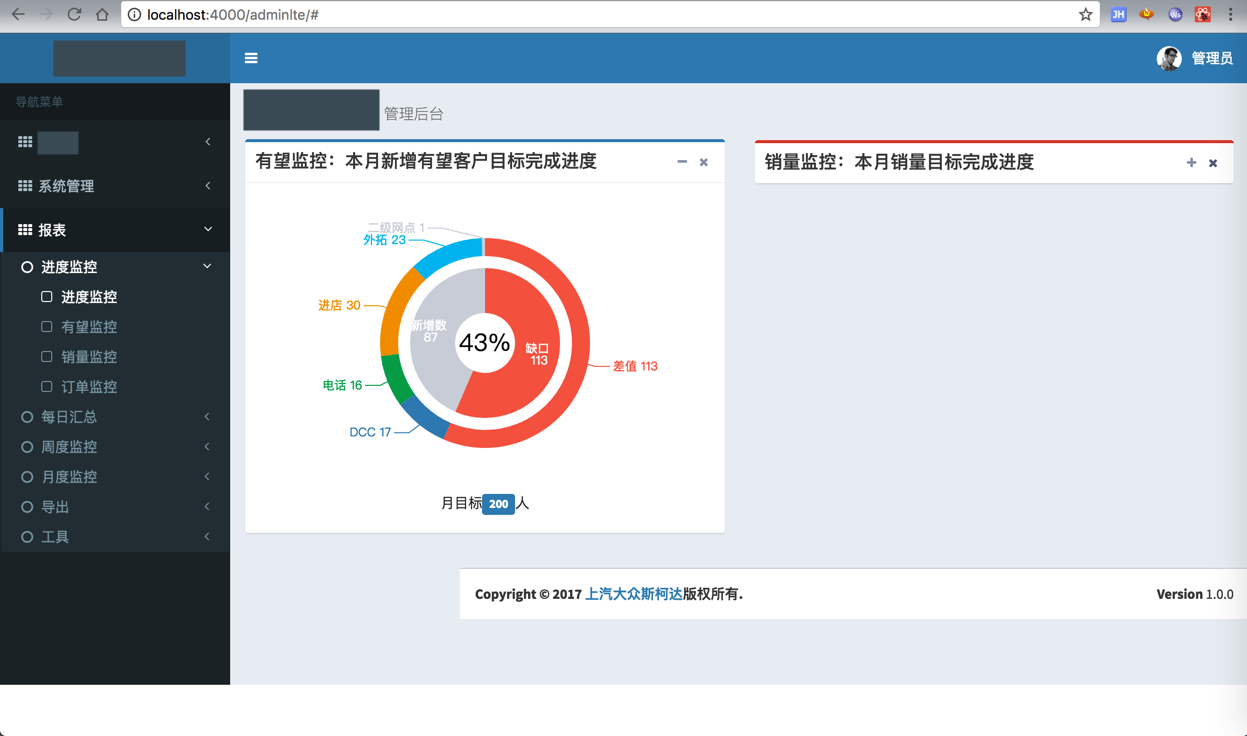Open 月度监控 menu group
The height and width of the screenshot is (736, 1247).
click(115, 477)
